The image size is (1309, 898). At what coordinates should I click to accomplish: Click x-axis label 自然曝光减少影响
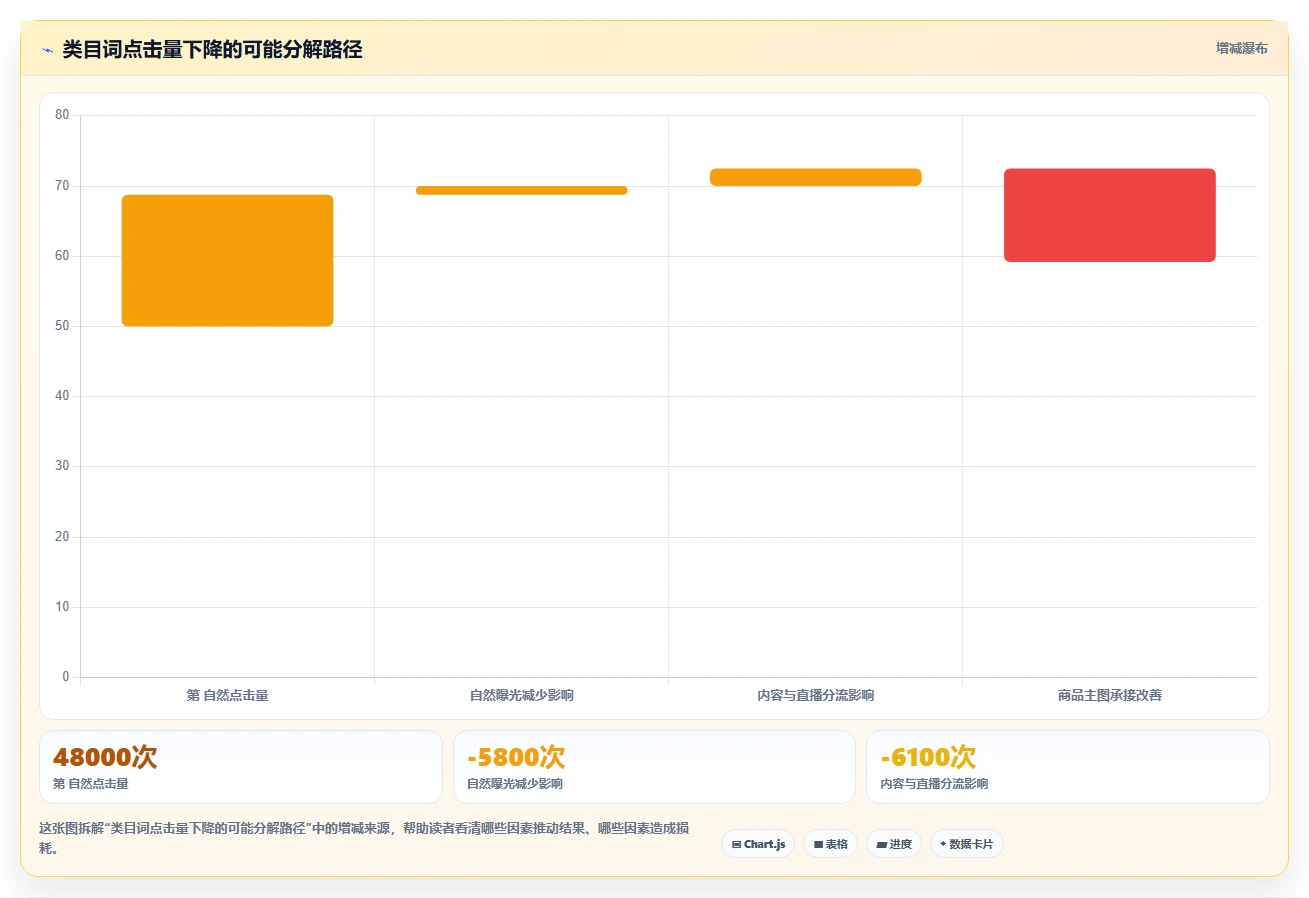click(x=521, y=695)
